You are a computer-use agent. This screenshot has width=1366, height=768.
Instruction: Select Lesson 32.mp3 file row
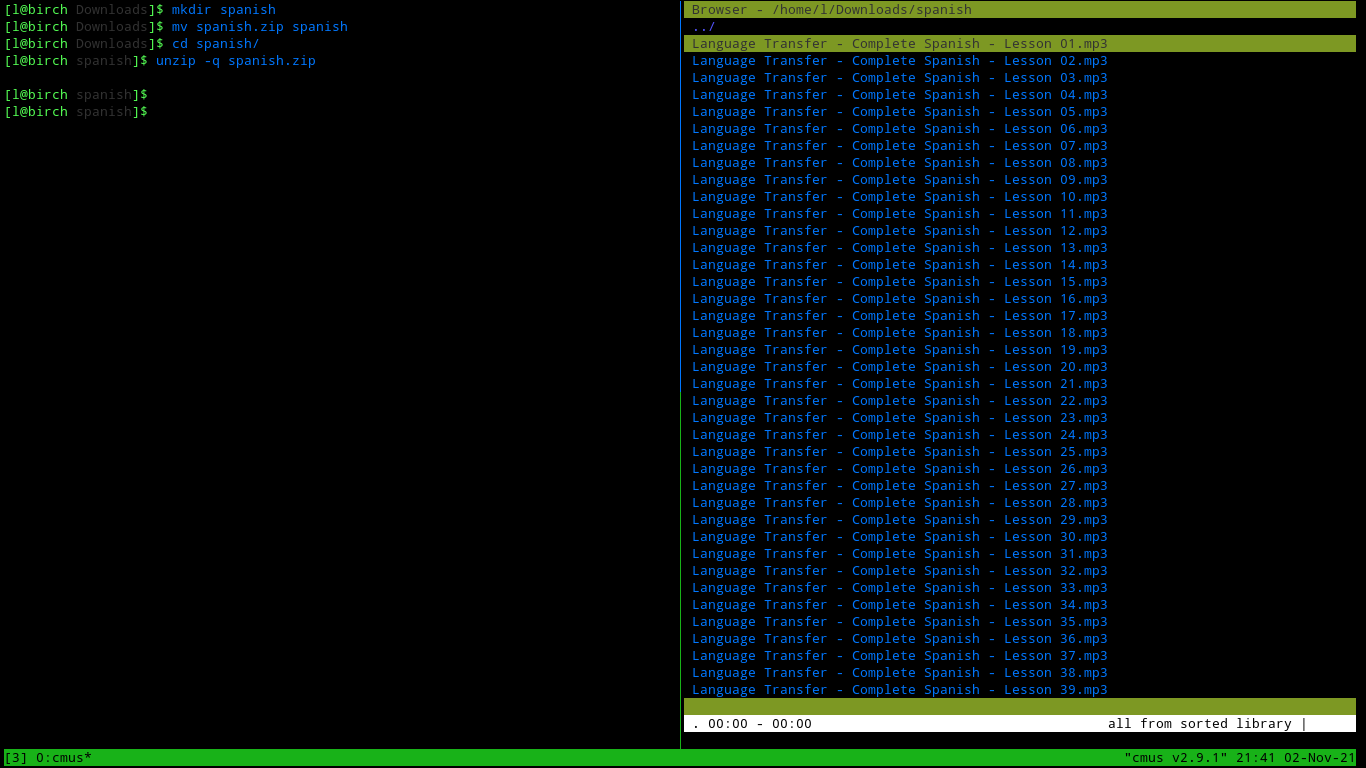click(1020, 570)
